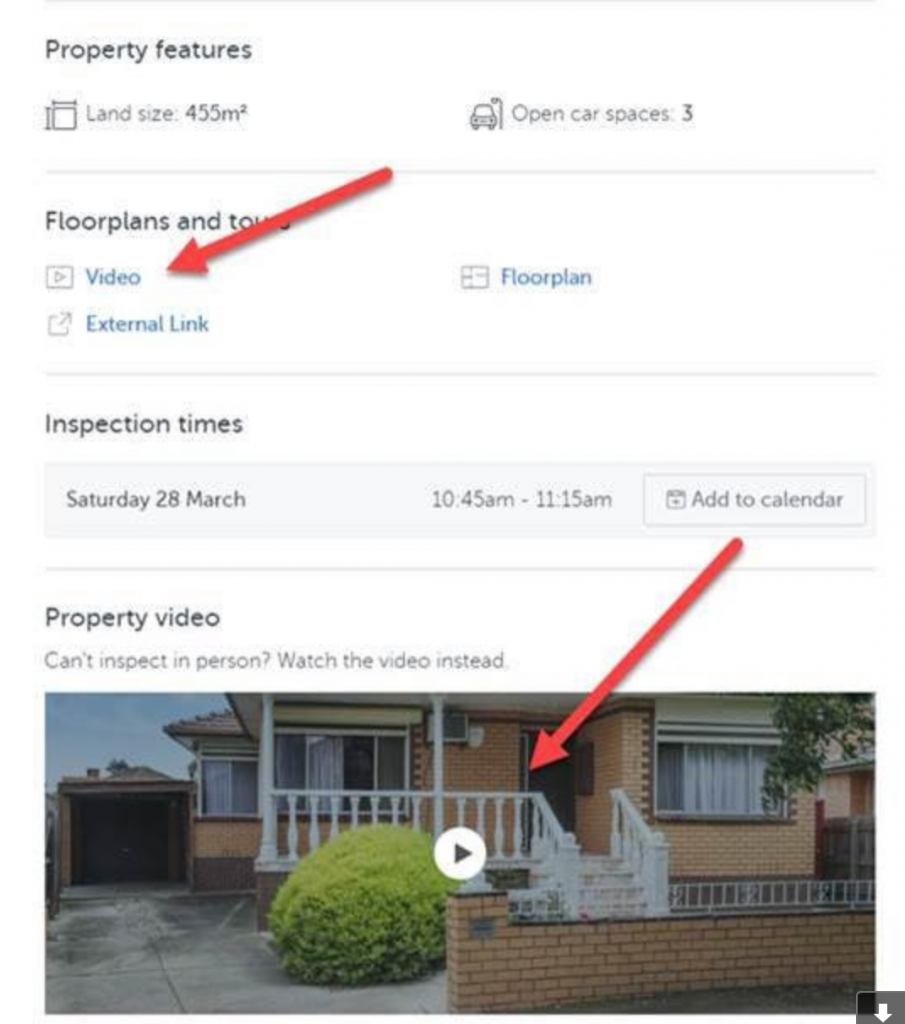Click the Land size 455m² text

click(167, 114)
